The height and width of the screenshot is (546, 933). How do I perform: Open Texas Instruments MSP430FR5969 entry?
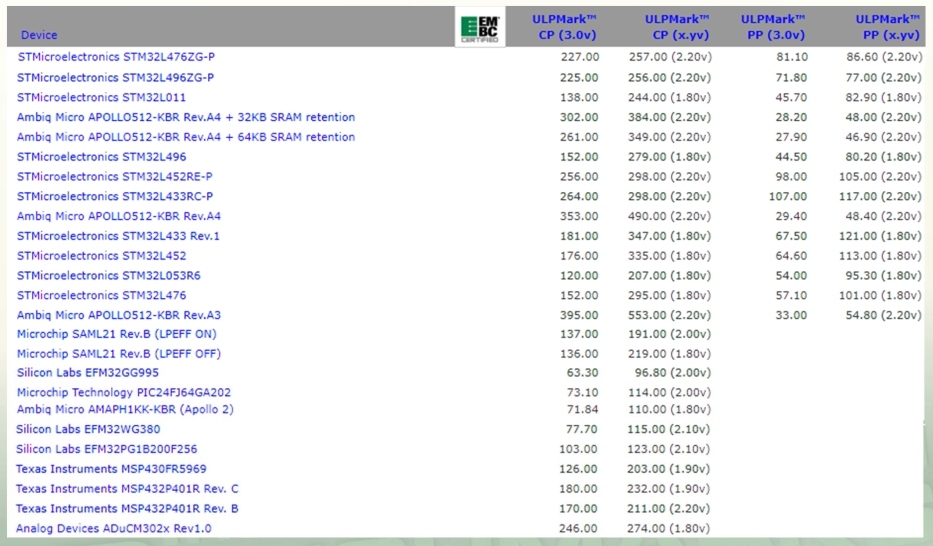click(112, 468)
